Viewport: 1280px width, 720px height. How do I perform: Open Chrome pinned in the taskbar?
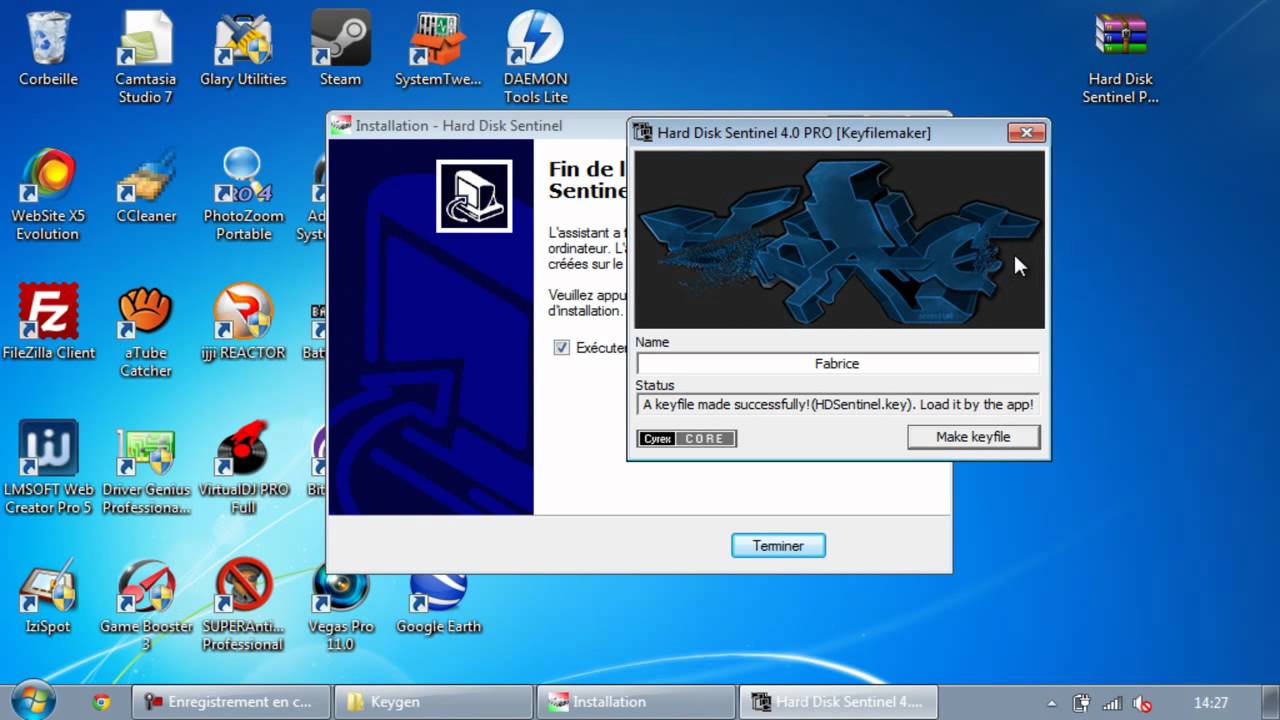click(x=101, y=702)
